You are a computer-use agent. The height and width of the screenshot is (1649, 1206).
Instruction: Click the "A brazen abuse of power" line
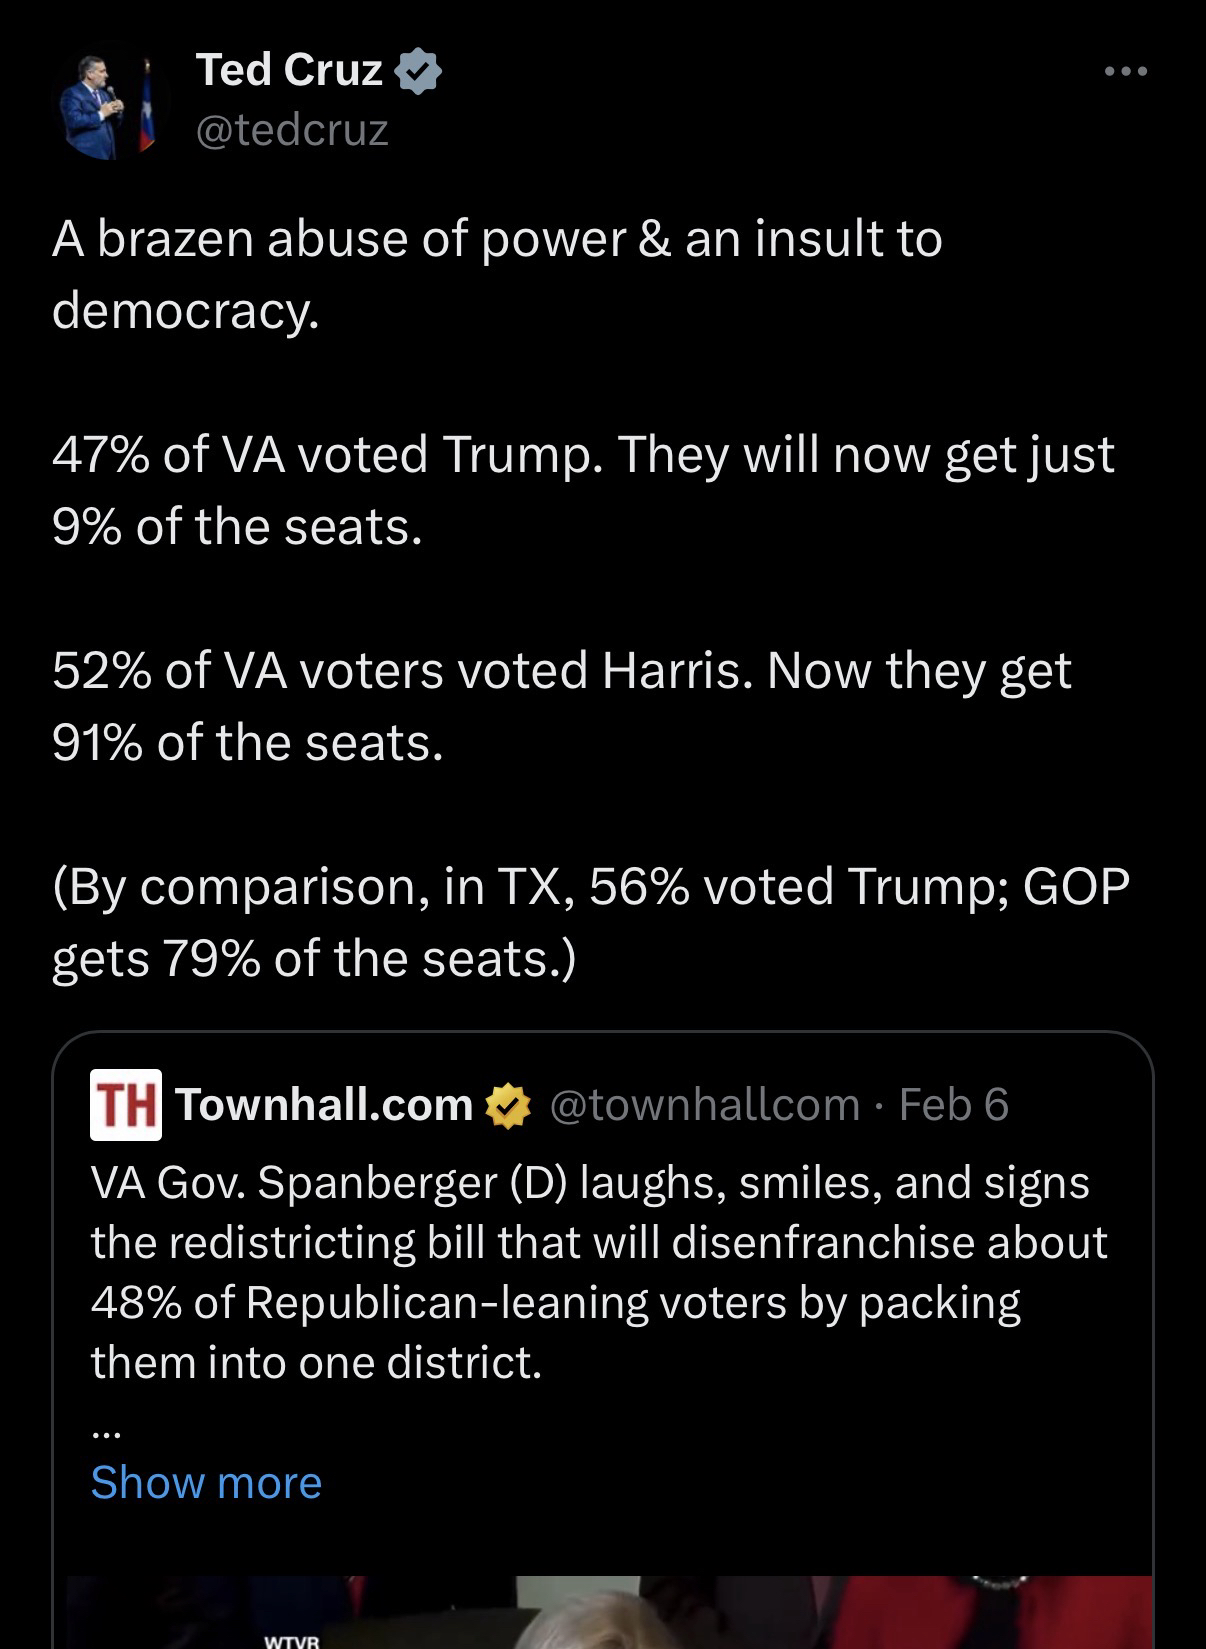(497, 240)
